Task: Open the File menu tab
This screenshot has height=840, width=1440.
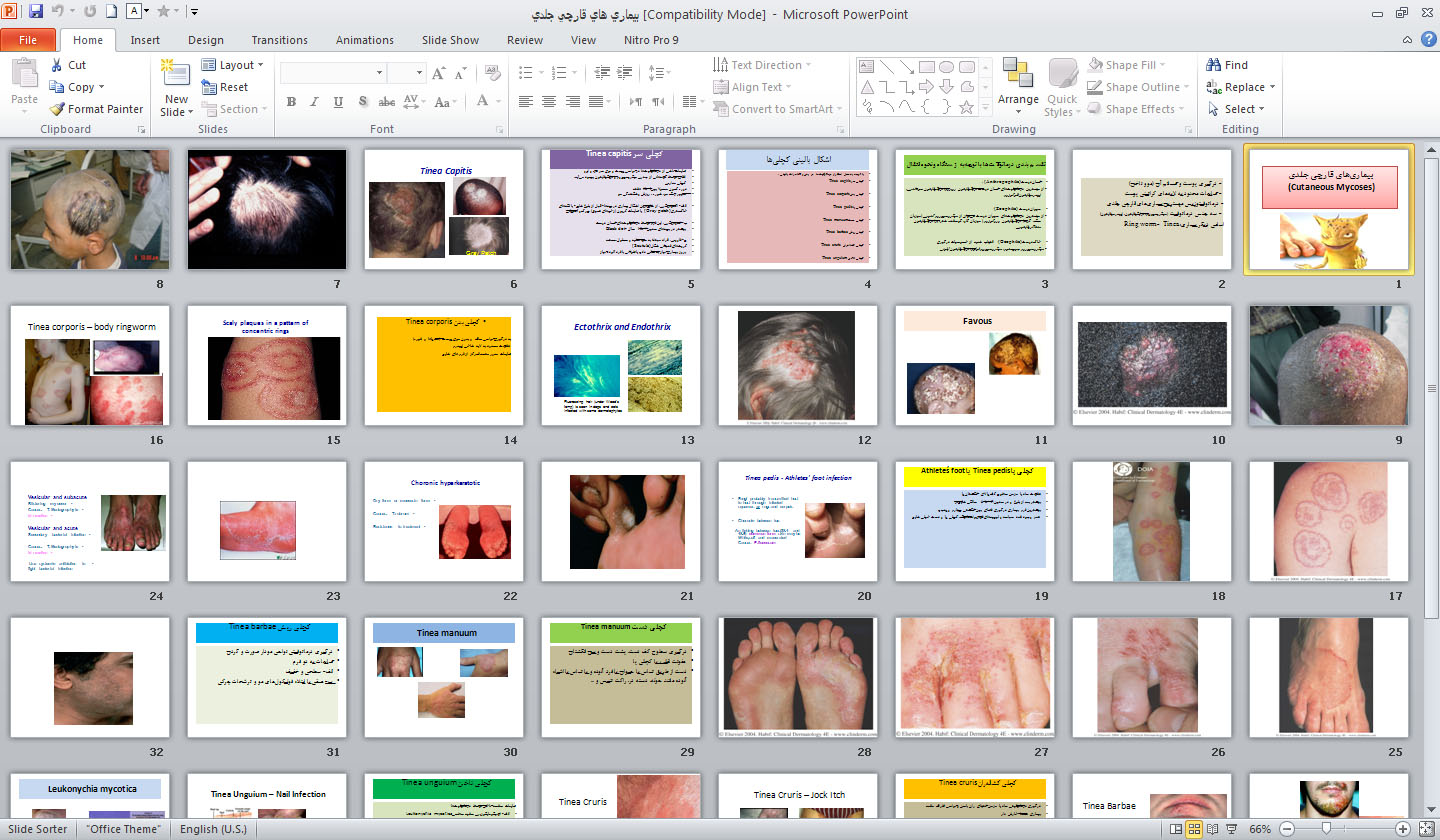Action: point(28,40)
